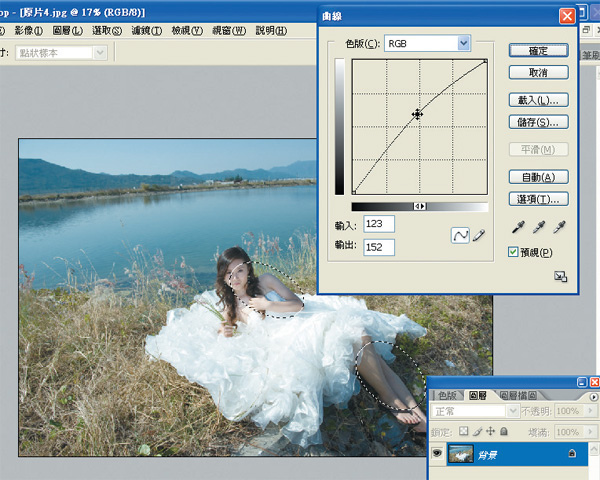Click the 平滑(M) smooth button
600x480 pixels.
point(538,149)
